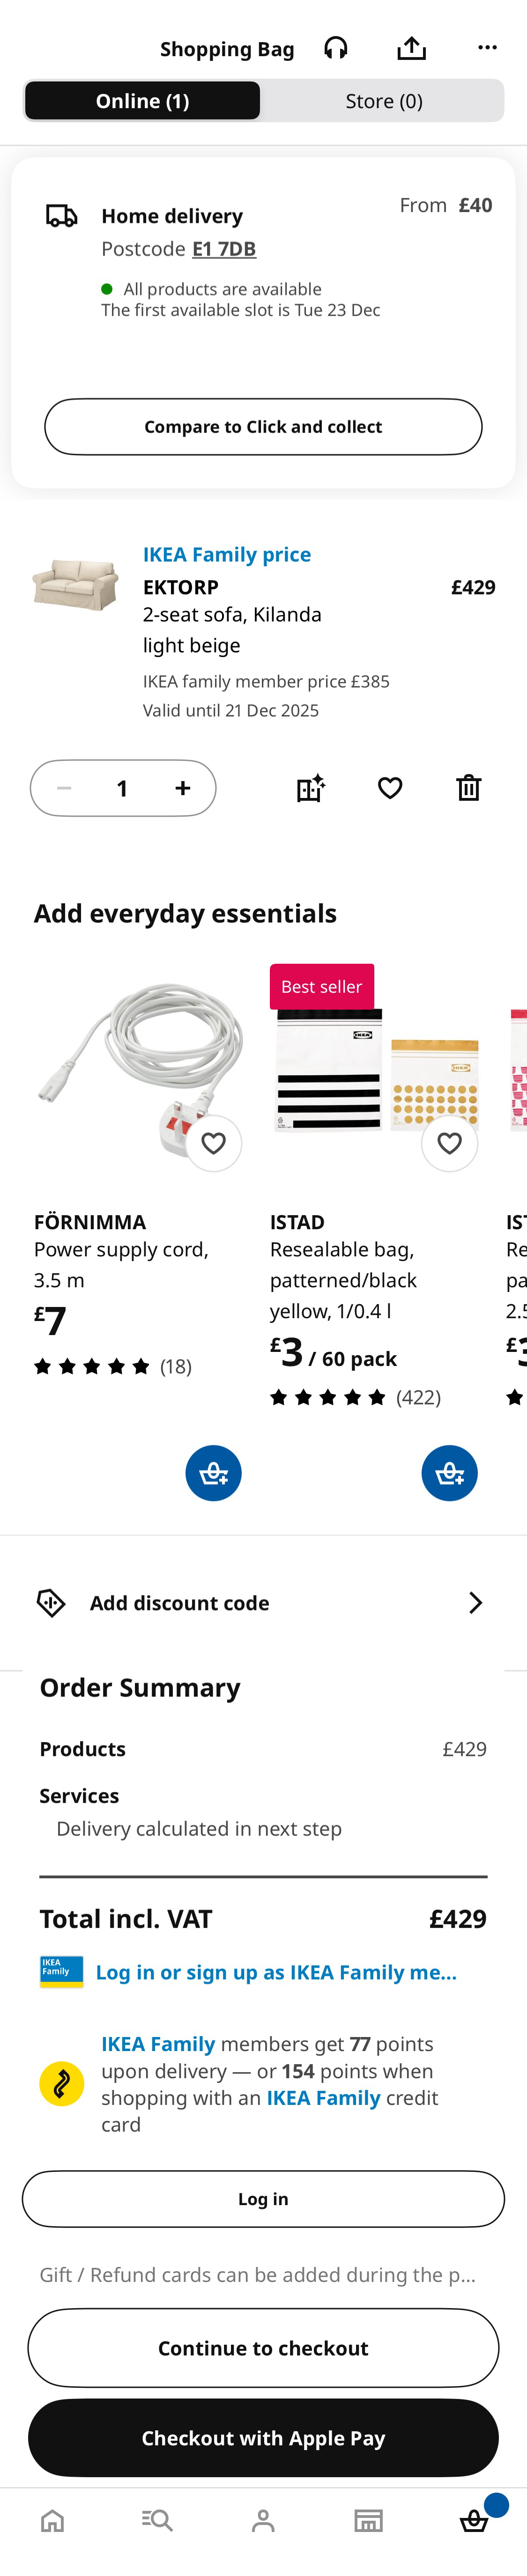The height and width of the screenshot is (2576, 527).
Task: Tap the headset customer support icon
Action: [336, 48]
